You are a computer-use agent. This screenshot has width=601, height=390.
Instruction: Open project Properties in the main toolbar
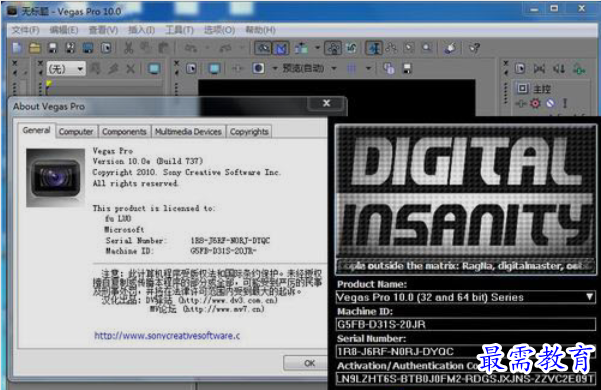106,48
